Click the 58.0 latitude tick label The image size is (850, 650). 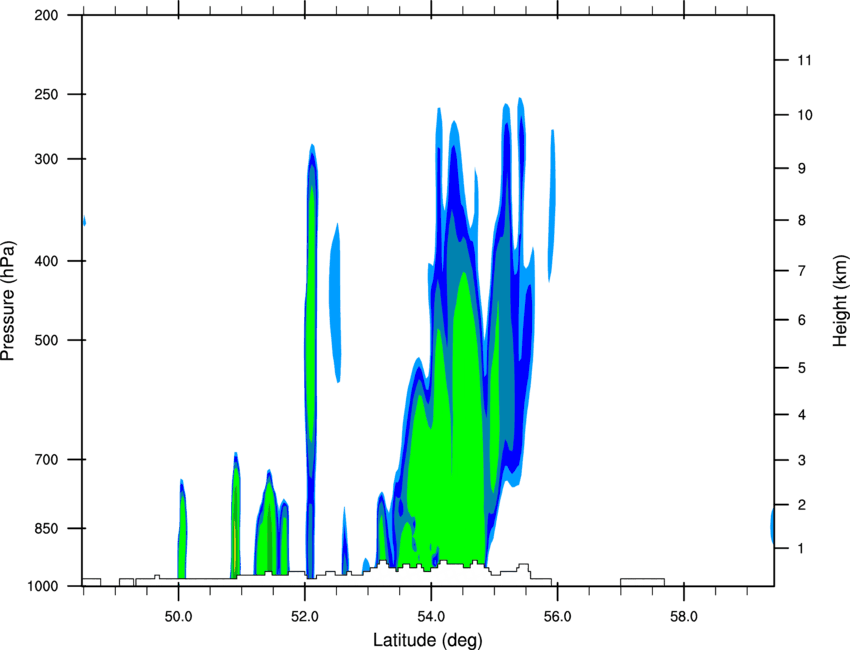pyautogui.click(x=684, y=617)
